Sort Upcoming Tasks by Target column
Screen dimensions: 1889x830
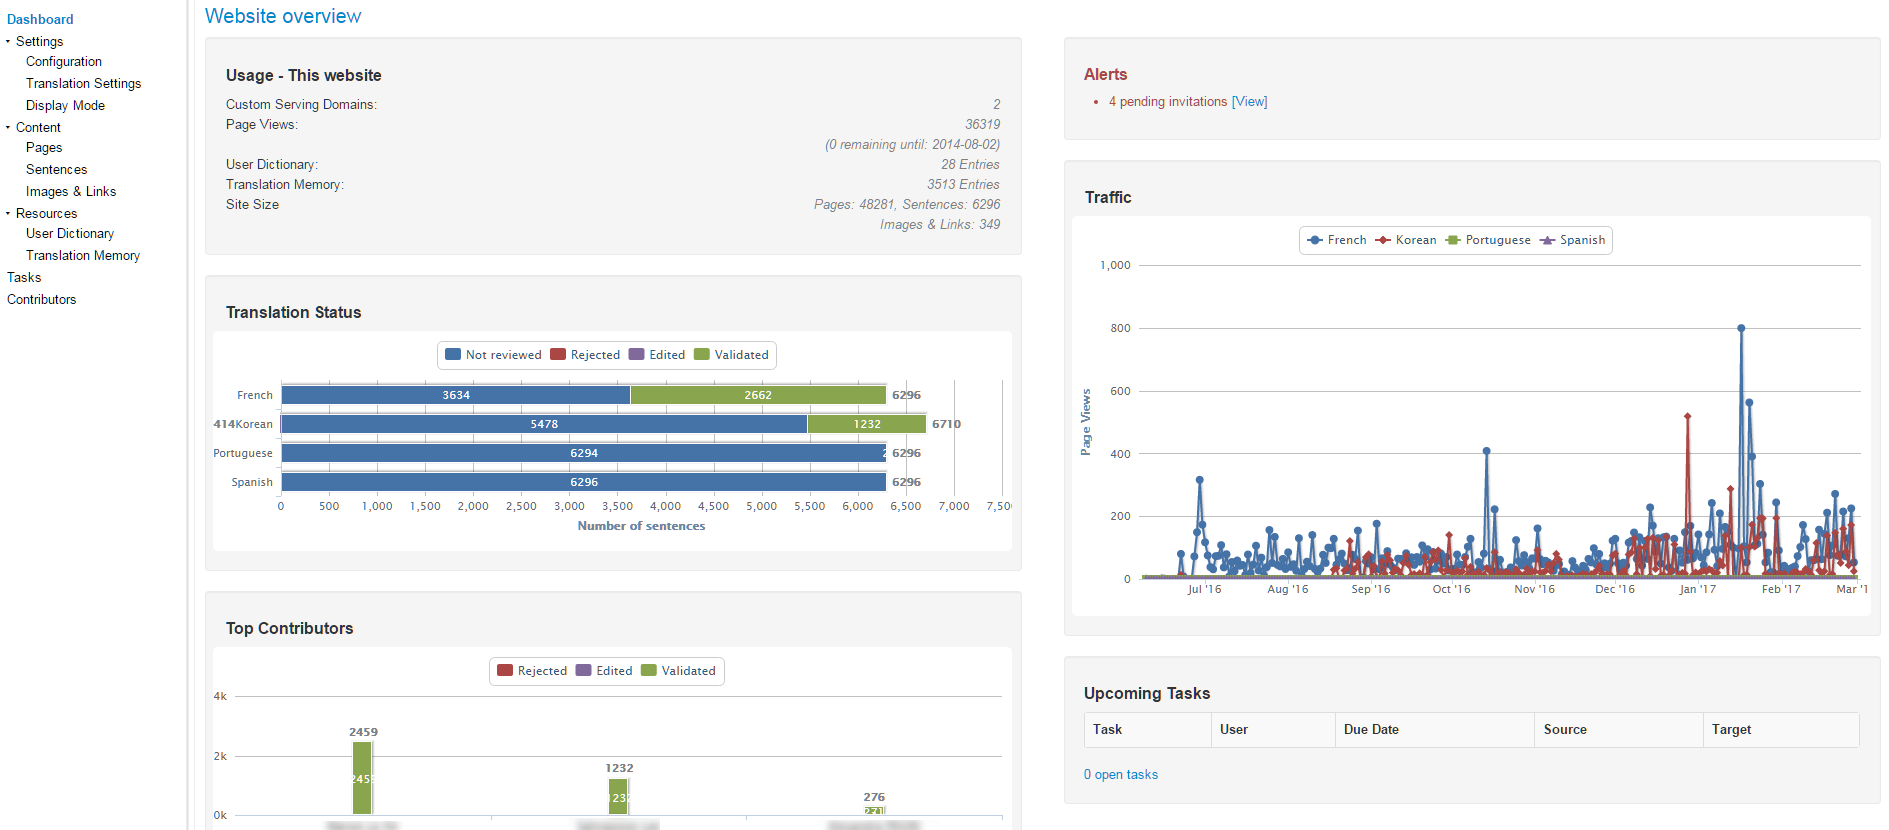tap(1781, 730)
